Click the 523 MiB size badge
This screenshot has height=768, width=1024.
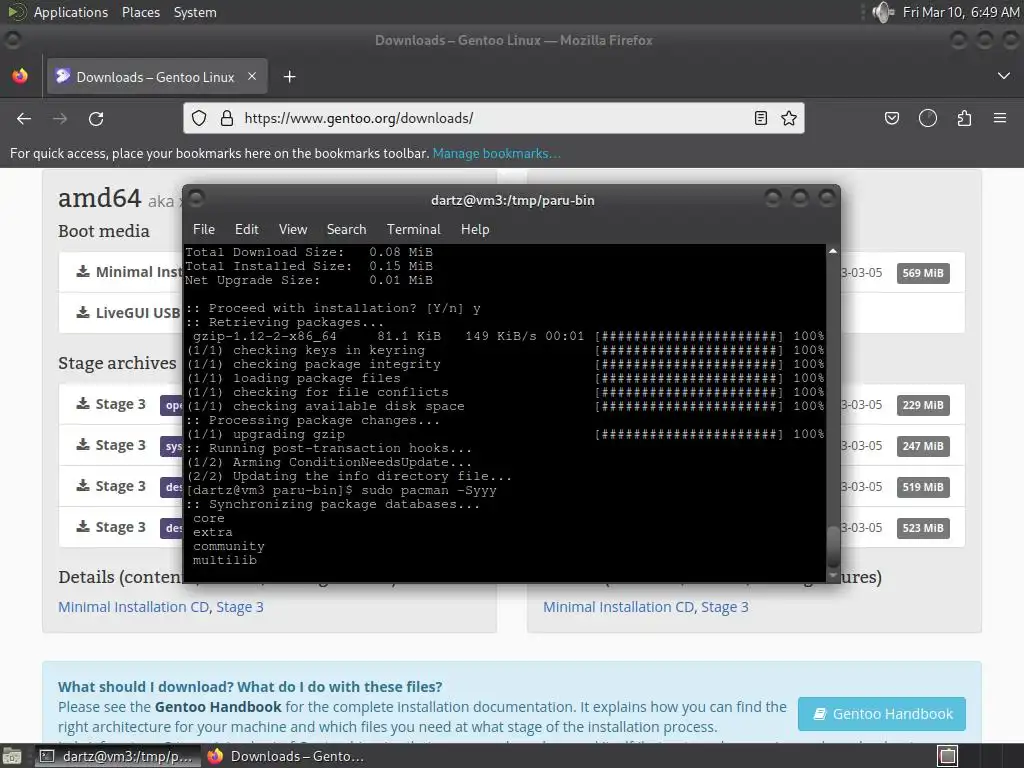click(x=923, y=528)
